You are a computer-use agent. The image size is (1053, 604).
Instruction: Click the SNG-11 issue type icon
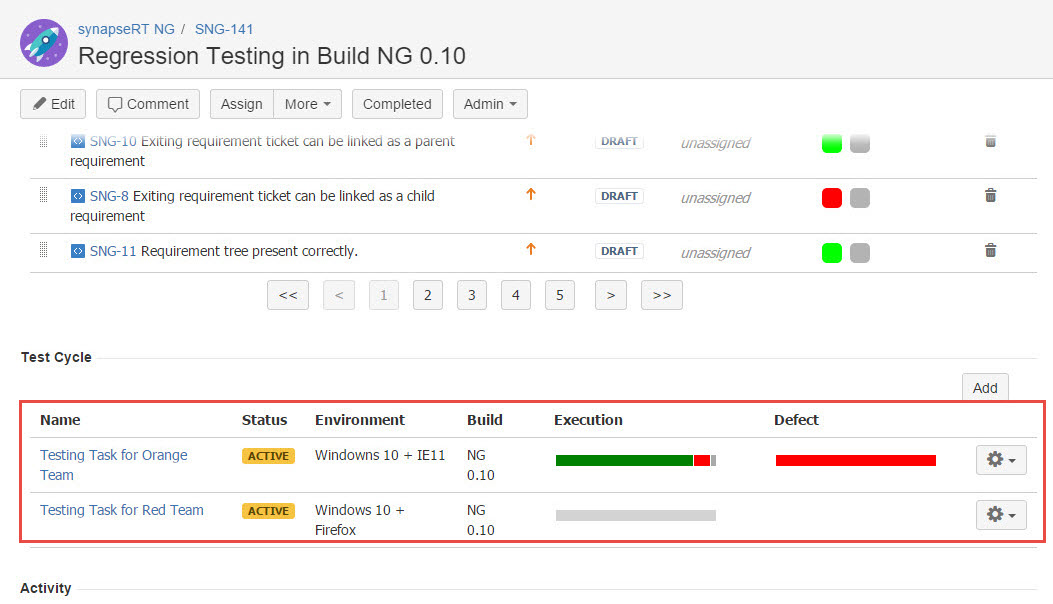tap(78, 251)
